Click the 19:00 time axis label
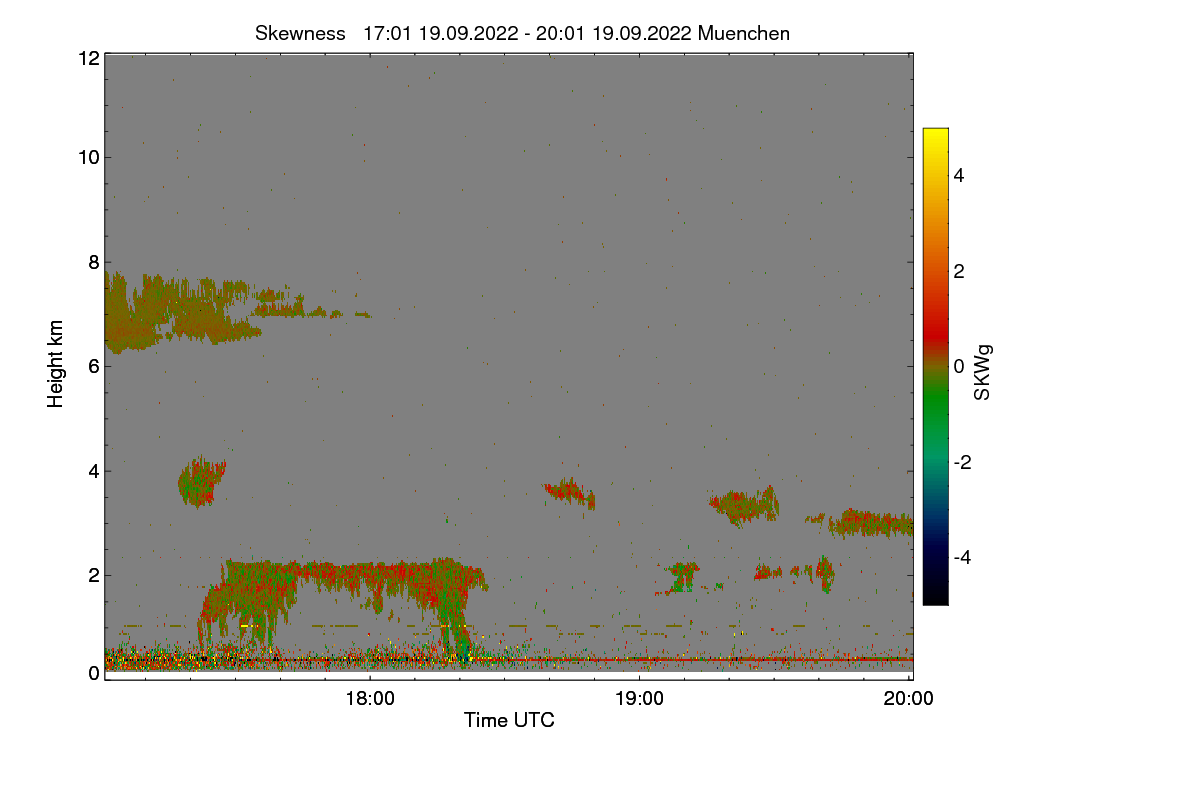This screenshot has width=1200, height=800. [x=640, y=699]
